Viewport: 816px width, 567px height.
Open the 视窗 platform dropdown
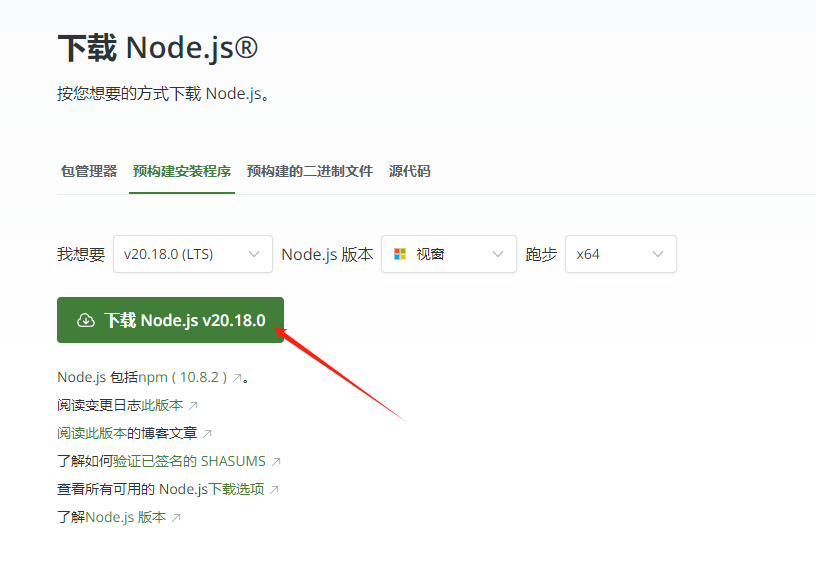[449, 254]
